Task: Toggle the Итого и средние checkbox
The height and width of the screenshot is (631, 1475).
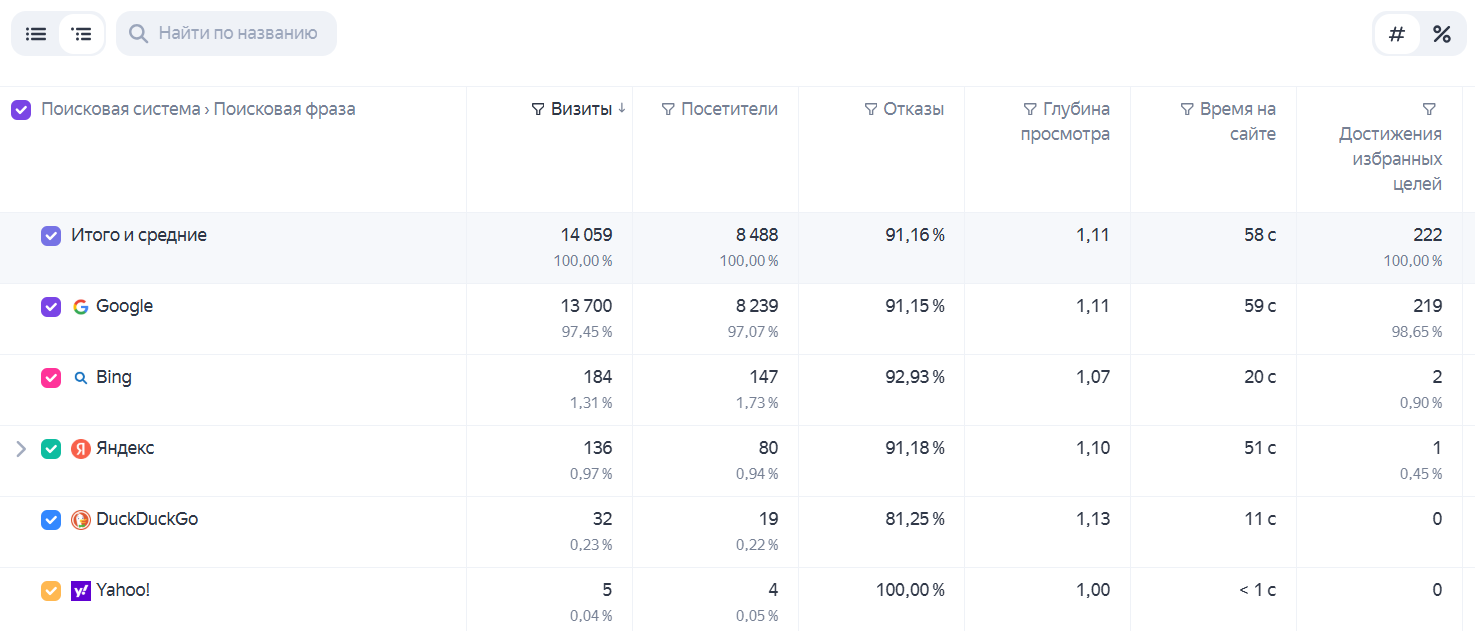Action: pyautogui.click(x=51, y=236)
